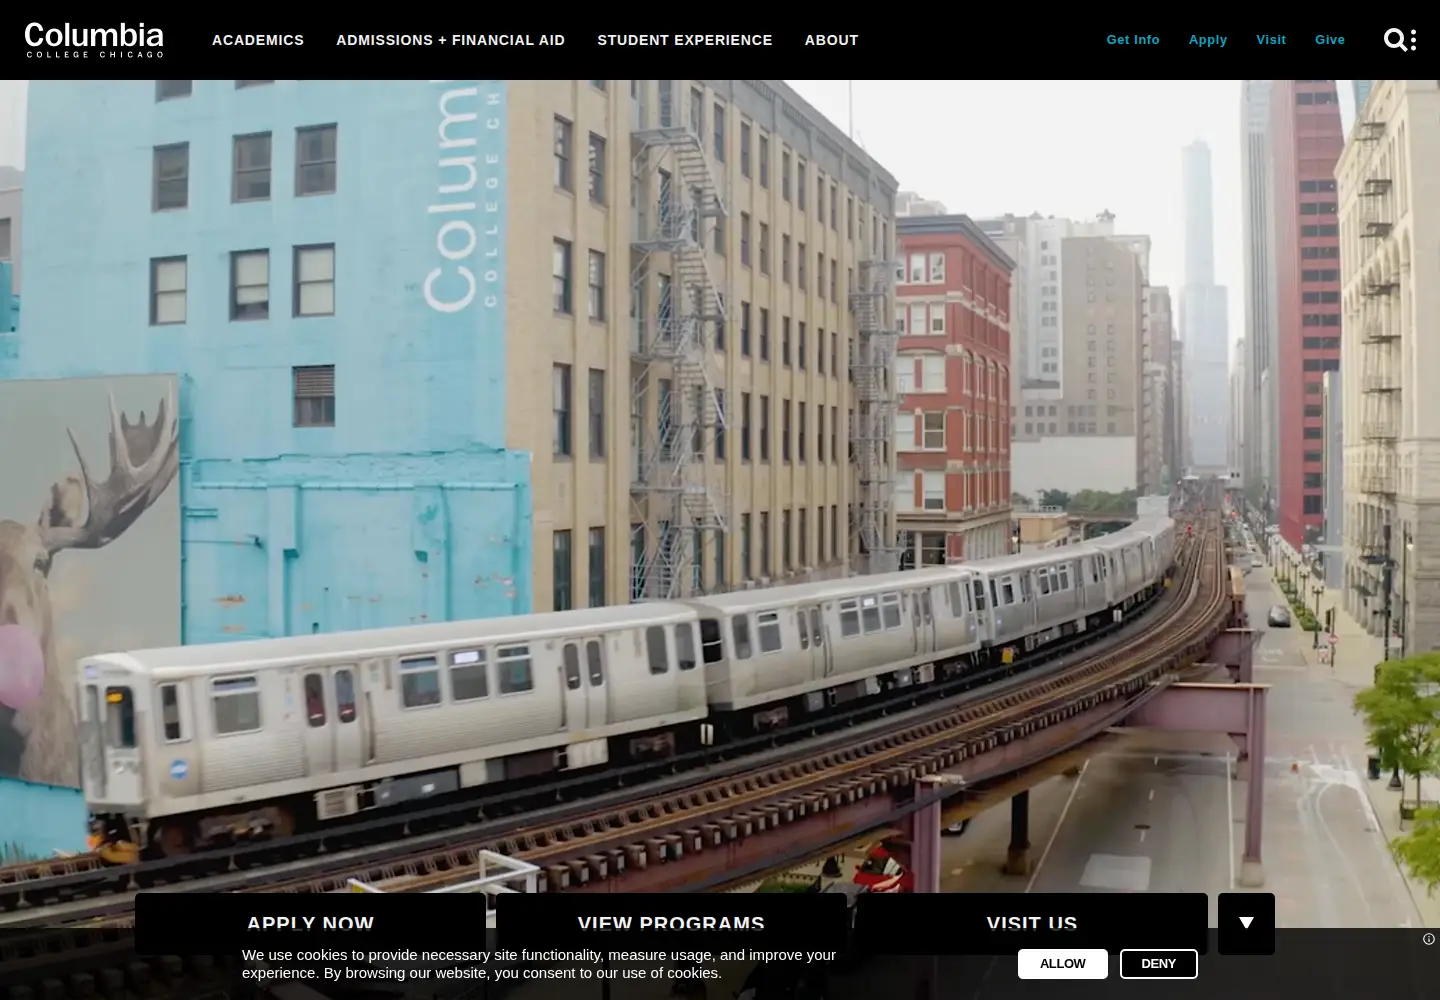Click the Visit link in header

coord(1271,40)
